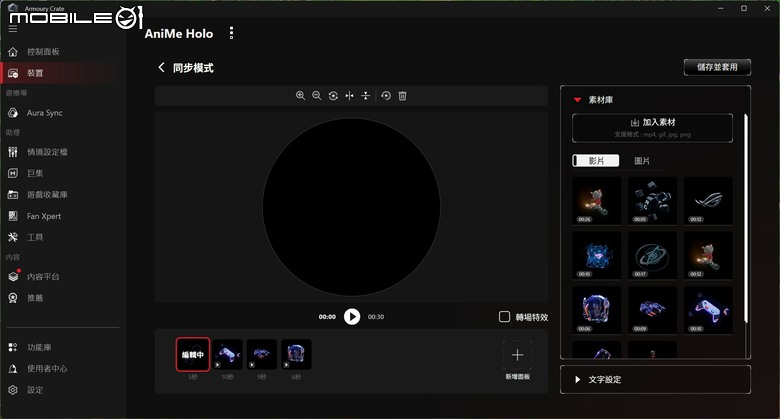Play the animation preview

[x=352, y=316]
